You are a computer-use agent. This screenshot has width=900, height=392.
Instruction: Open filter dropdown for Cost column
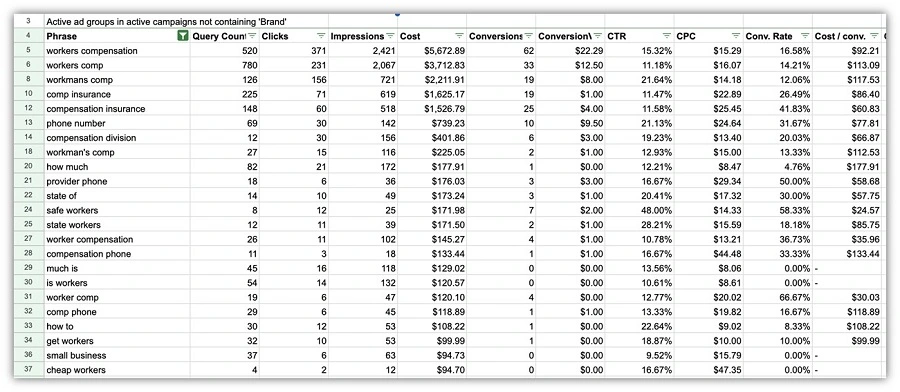tap(459, 36)
